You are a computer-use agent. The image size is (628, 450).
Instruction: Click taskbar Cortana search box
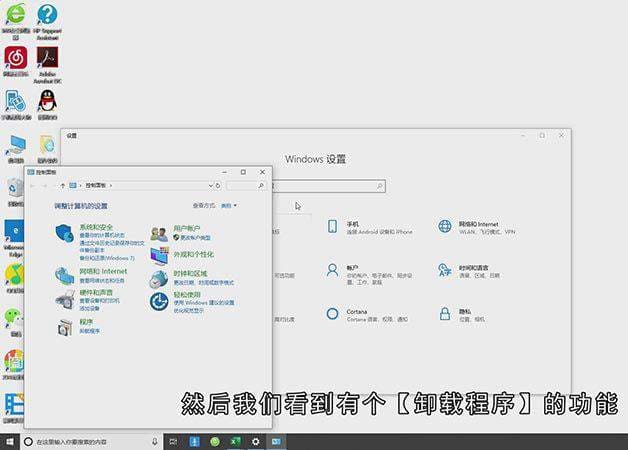(91, 442)
